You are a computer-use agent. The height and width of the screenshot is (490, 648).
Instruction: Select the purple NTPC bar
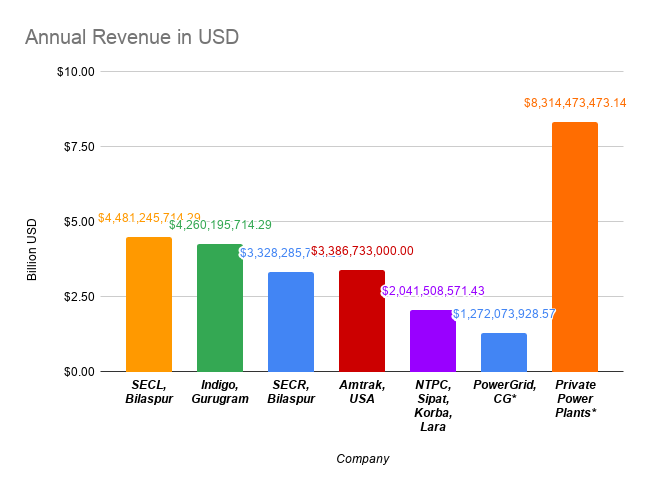point(433,341)
